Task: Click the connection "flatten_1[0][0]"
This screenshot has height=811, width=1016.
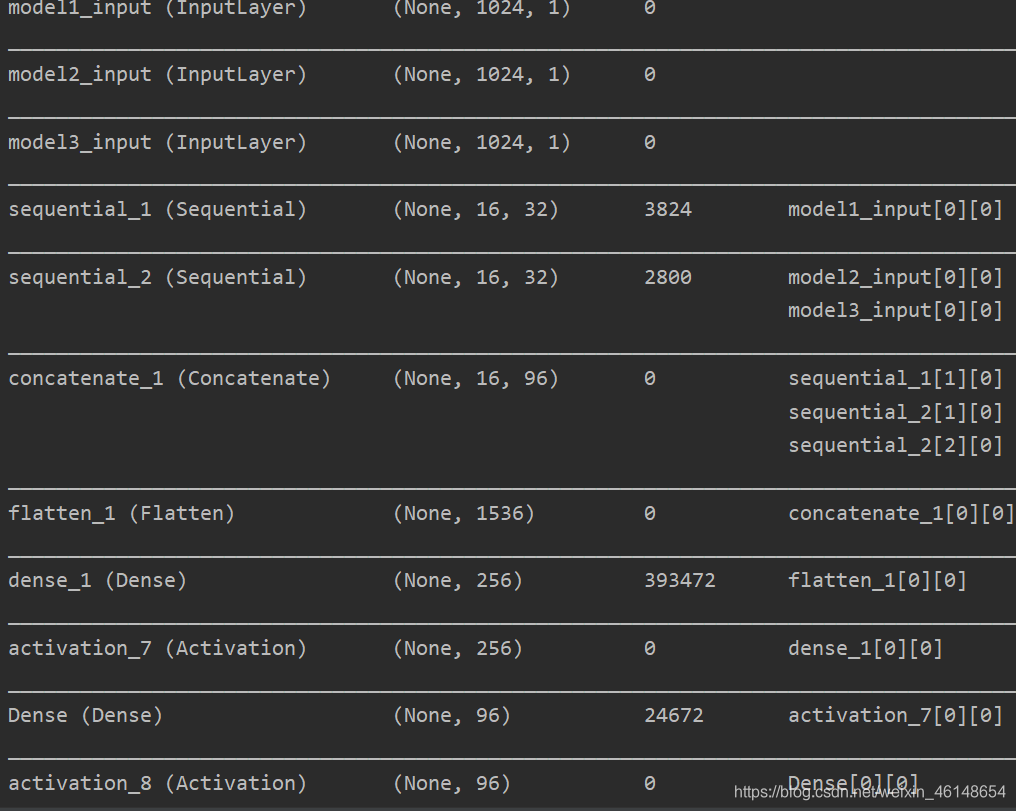Action: [x=877, y=580]
